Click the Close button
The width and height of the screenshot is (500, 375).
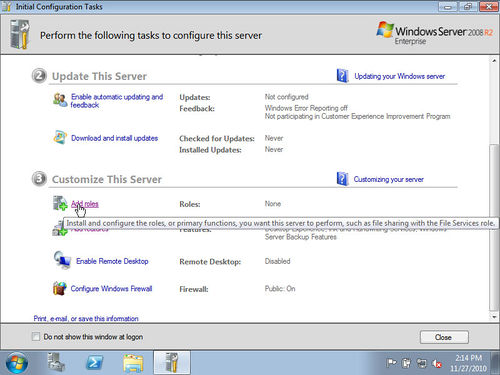coord(444,337)
